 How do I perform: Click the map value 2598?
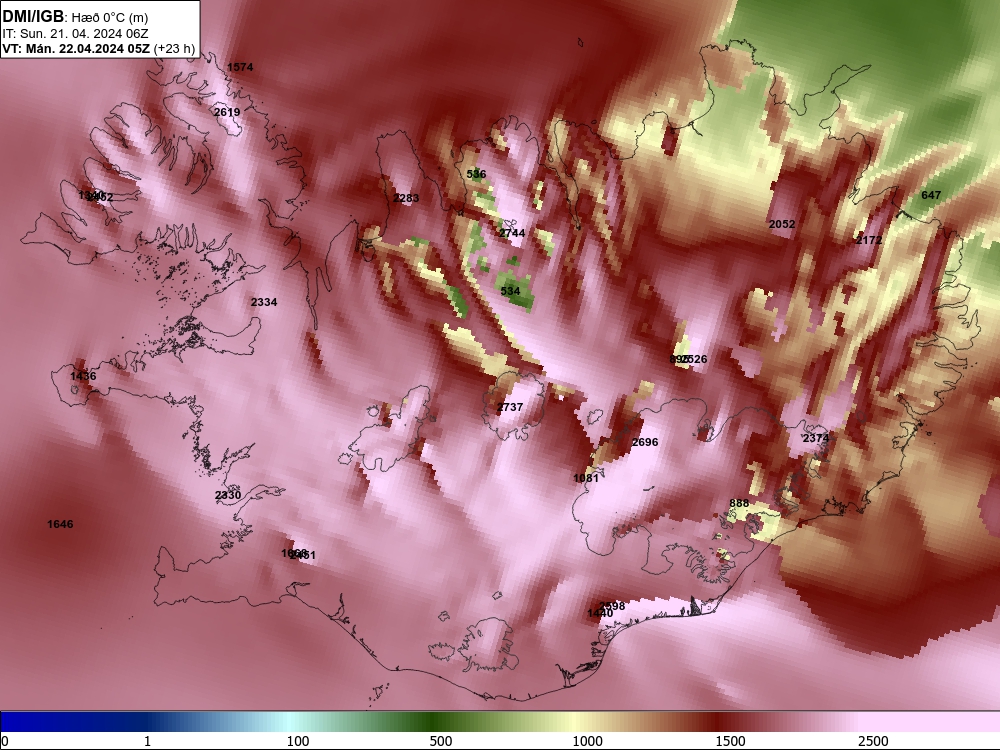point(612,606)
